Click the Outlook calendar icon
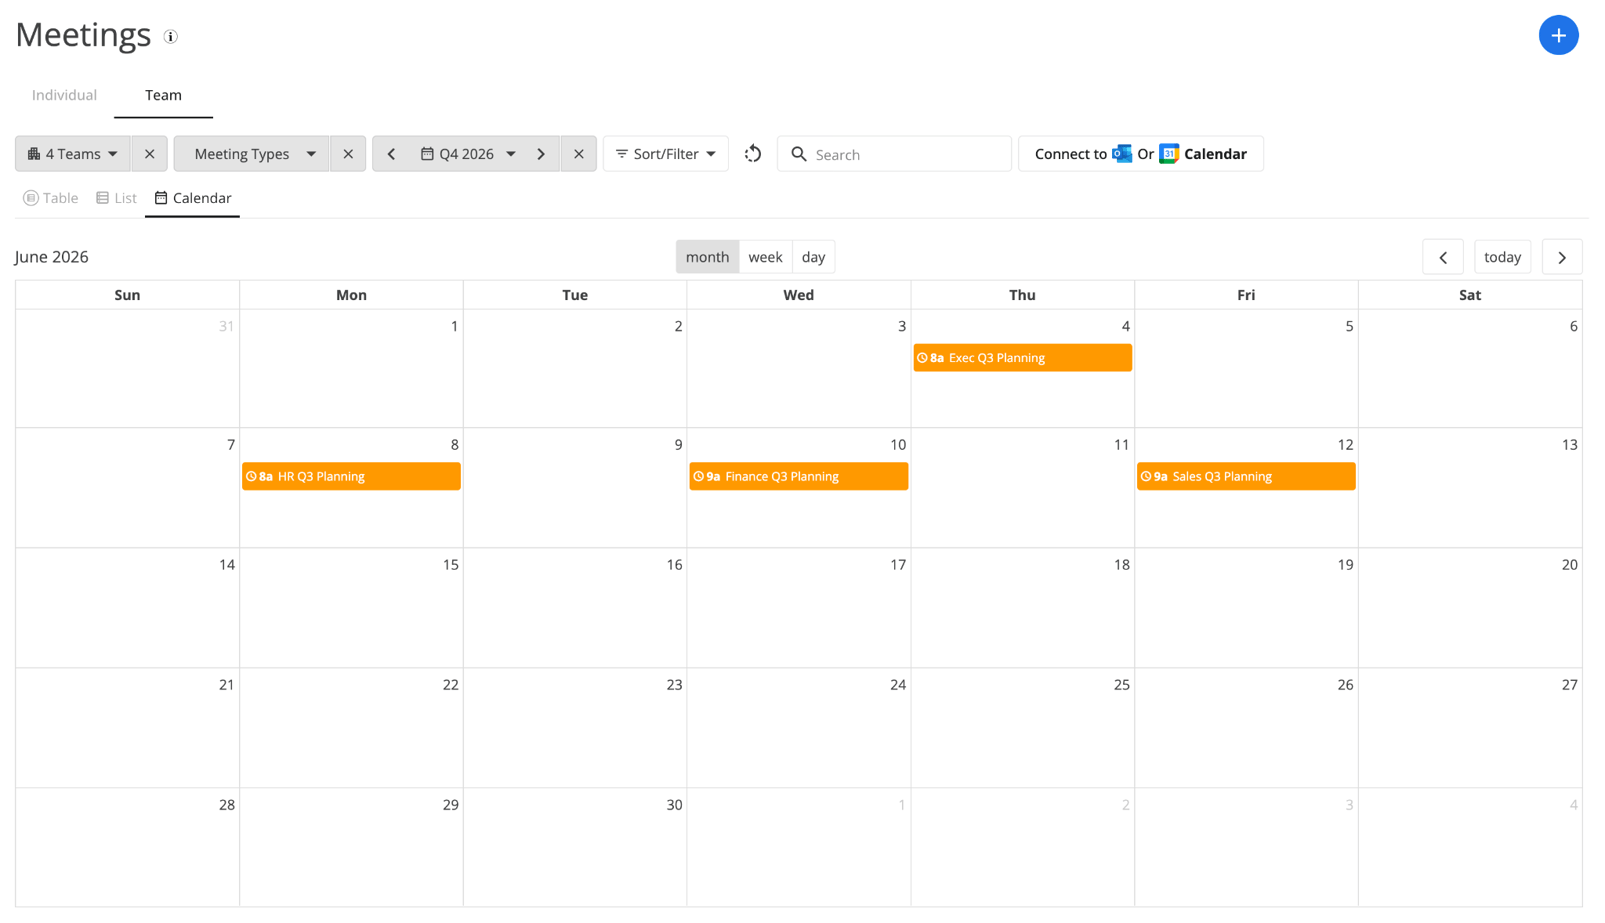Screen dimensions: 1605x923 coord(1122,154)
